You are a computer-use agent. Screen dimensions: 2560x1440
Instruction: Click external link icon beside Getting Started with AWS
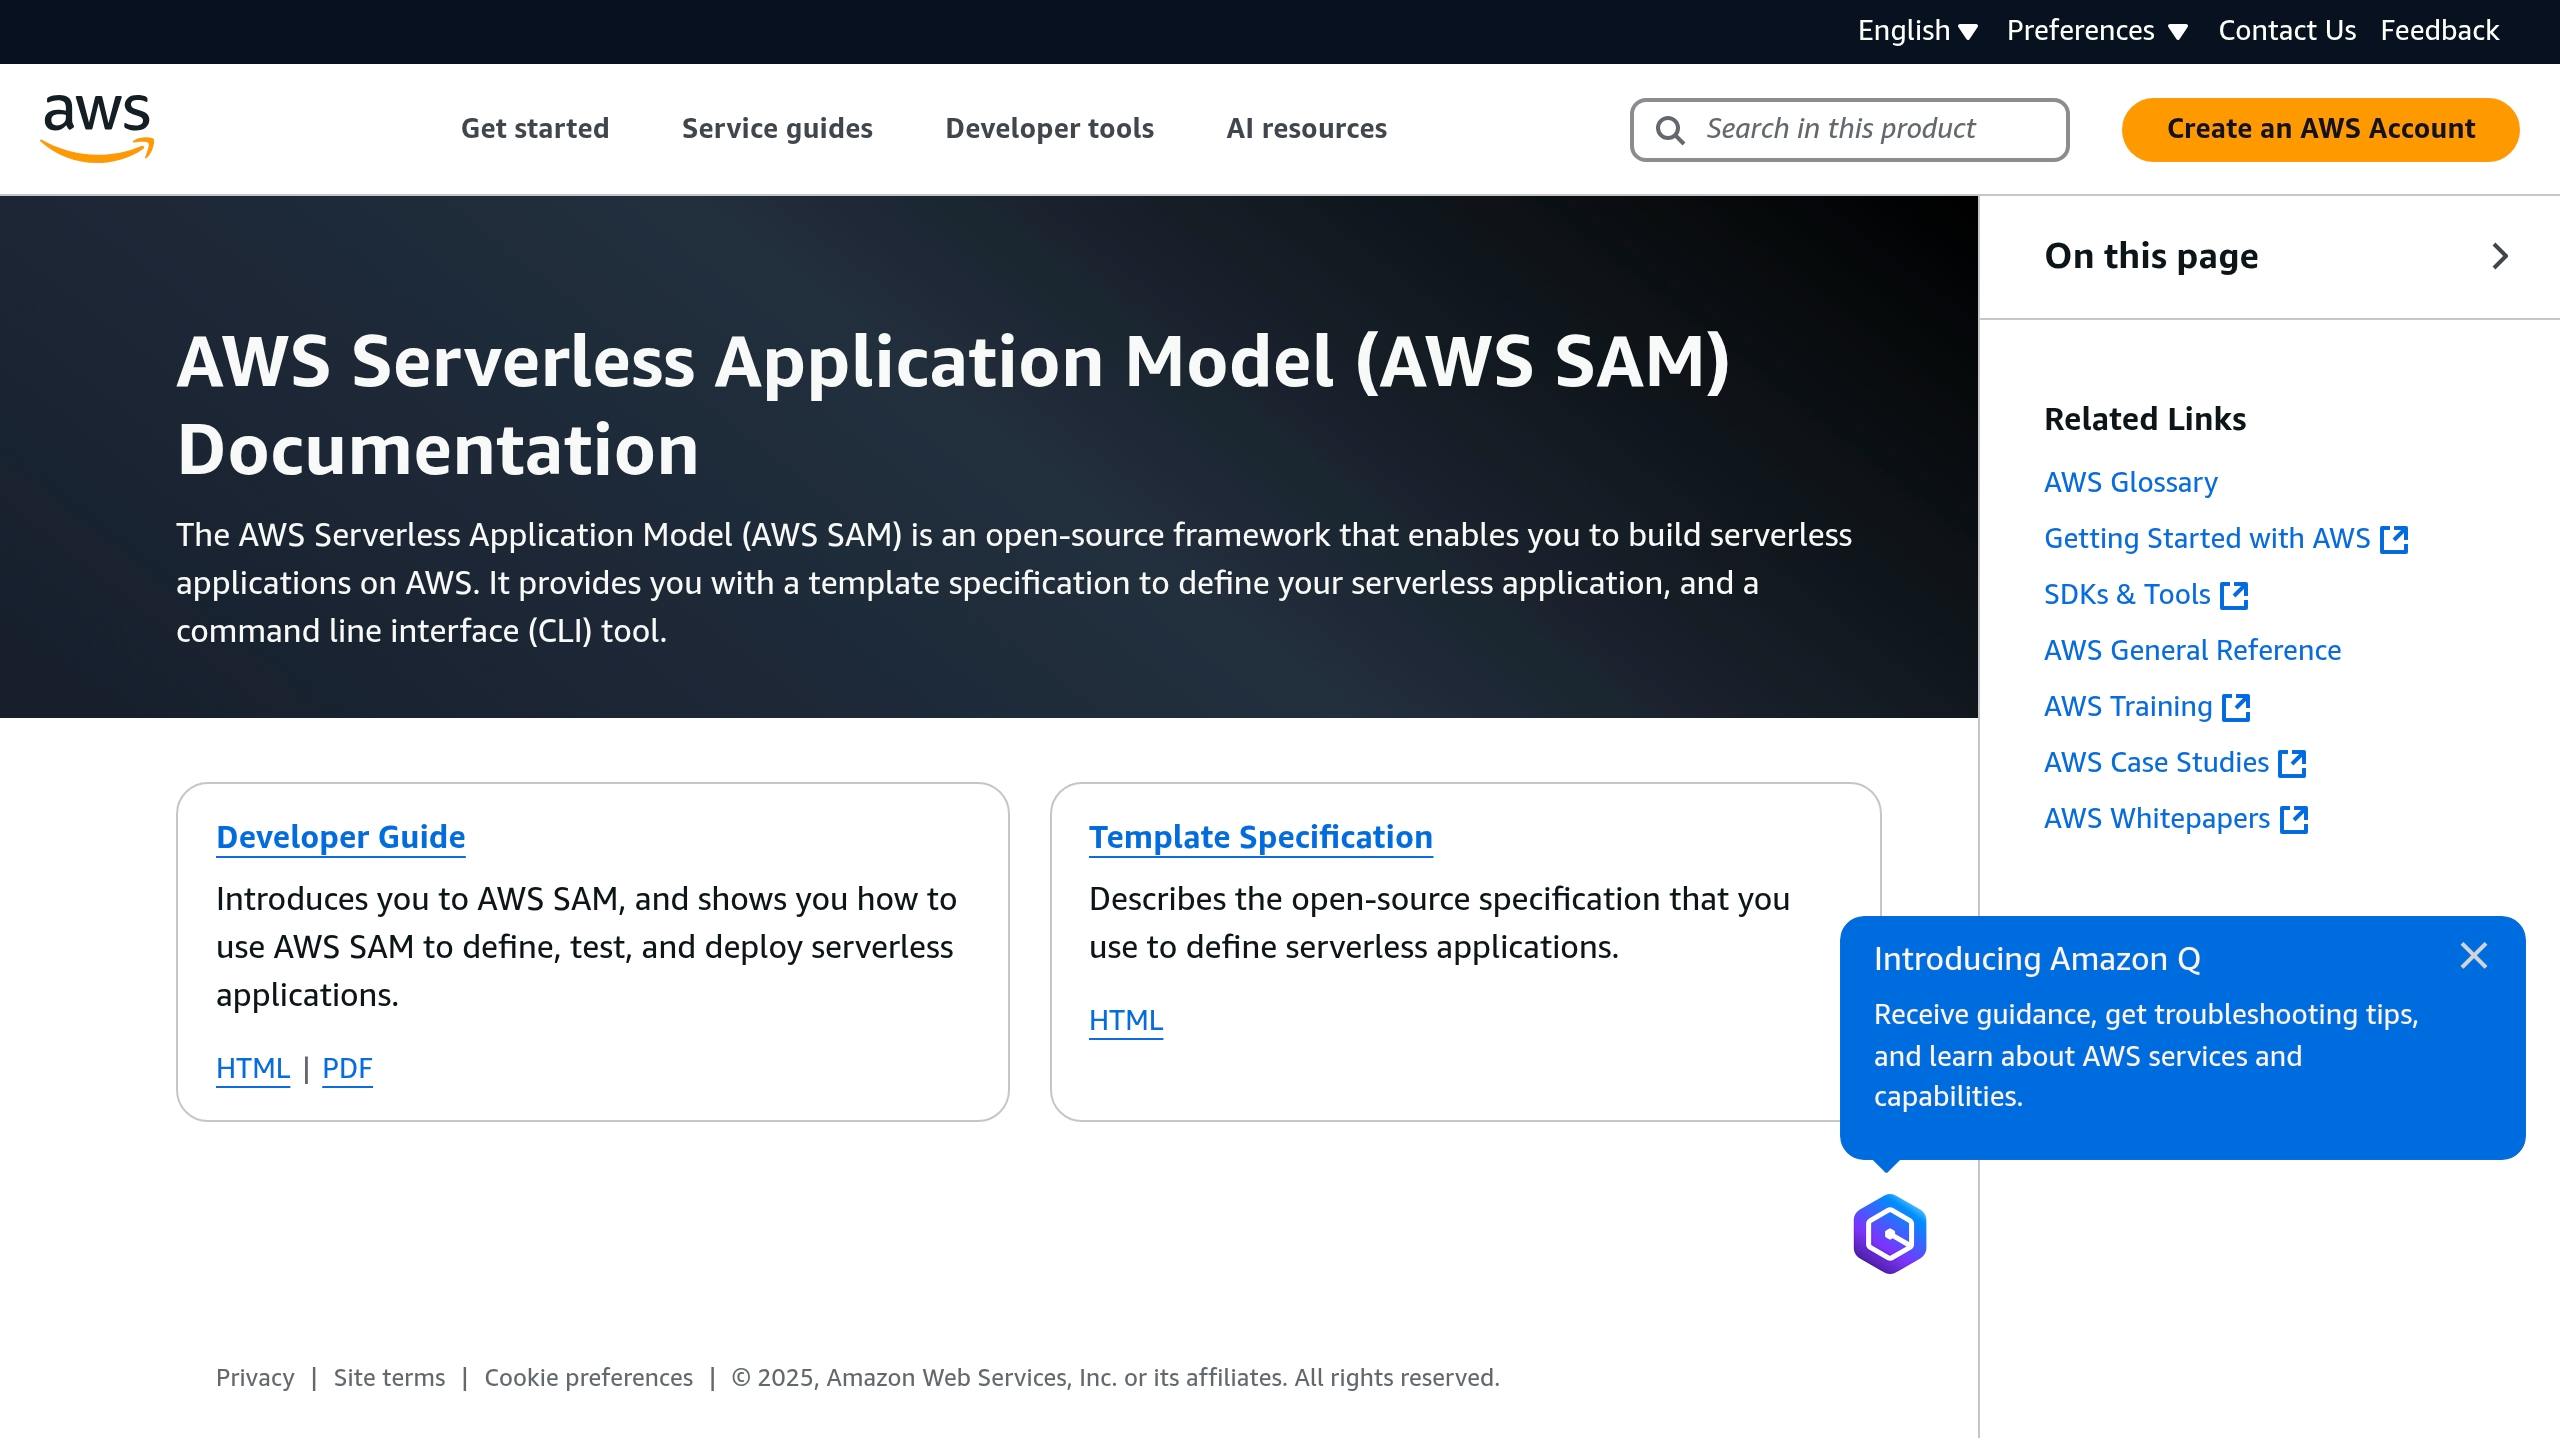2394,539
